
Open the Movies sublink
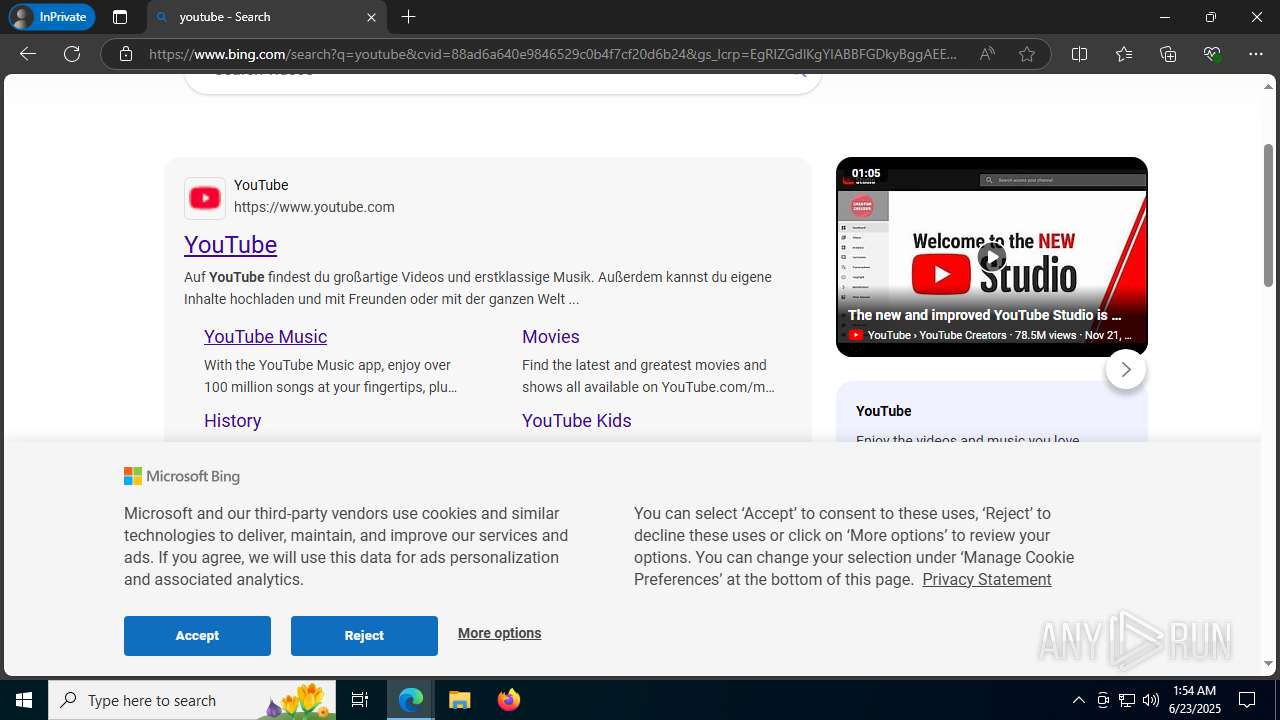pyautogui.click(x=551, y=337)
